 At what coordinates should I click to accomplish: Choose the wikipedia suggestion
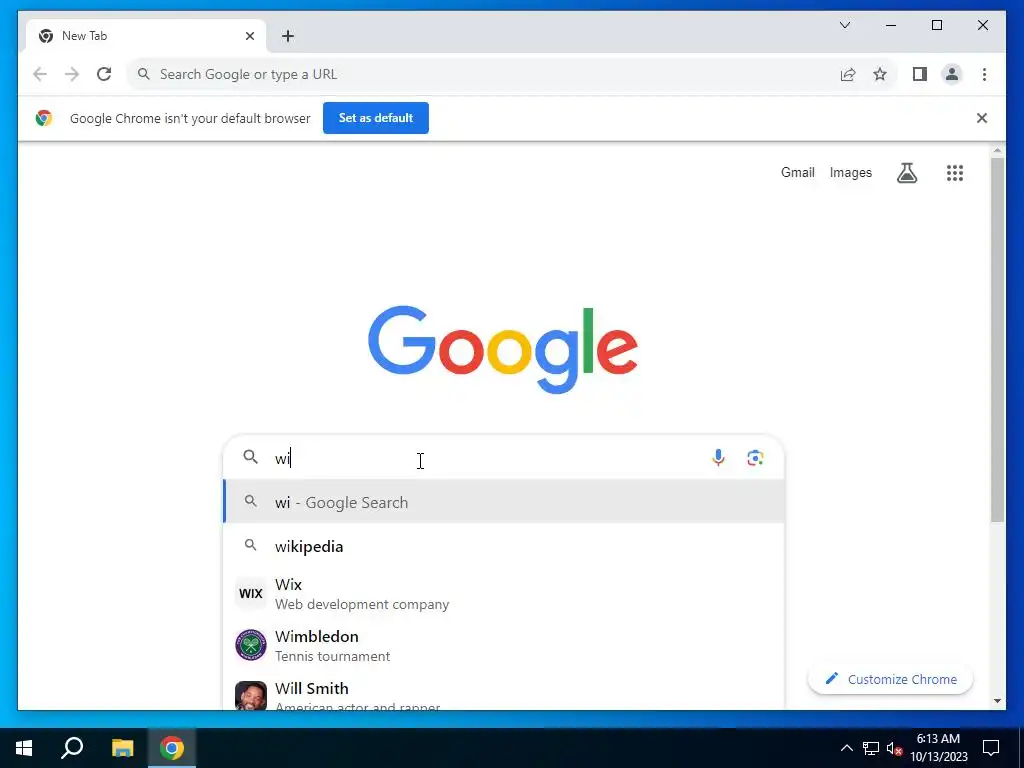504,546
